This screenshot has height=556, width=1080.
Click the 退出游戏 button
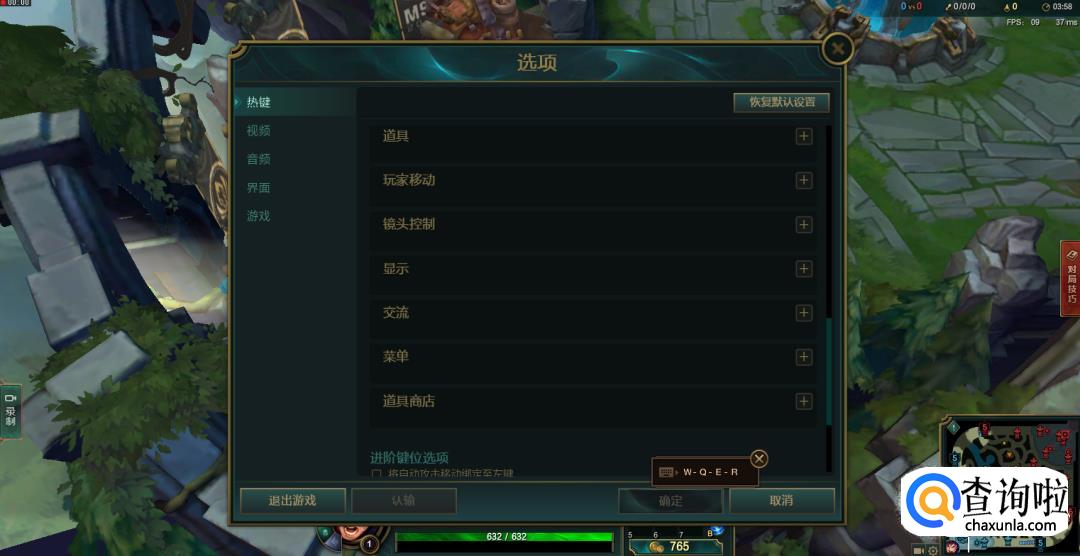(293, 501)
